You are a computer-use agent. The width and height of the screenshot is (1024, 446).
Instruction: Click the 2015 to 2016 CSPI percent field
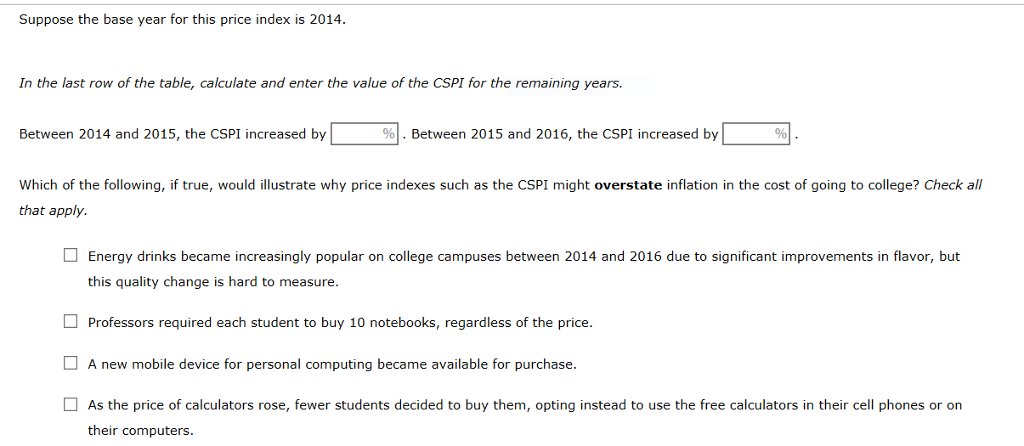pyautogui.click(x=756, y=134)
